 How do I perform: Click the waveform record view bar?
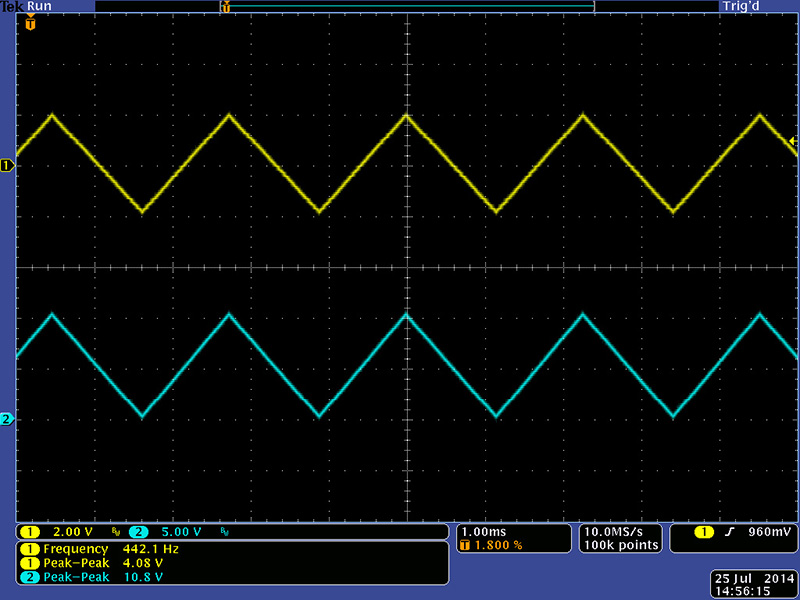coord(410,7)
